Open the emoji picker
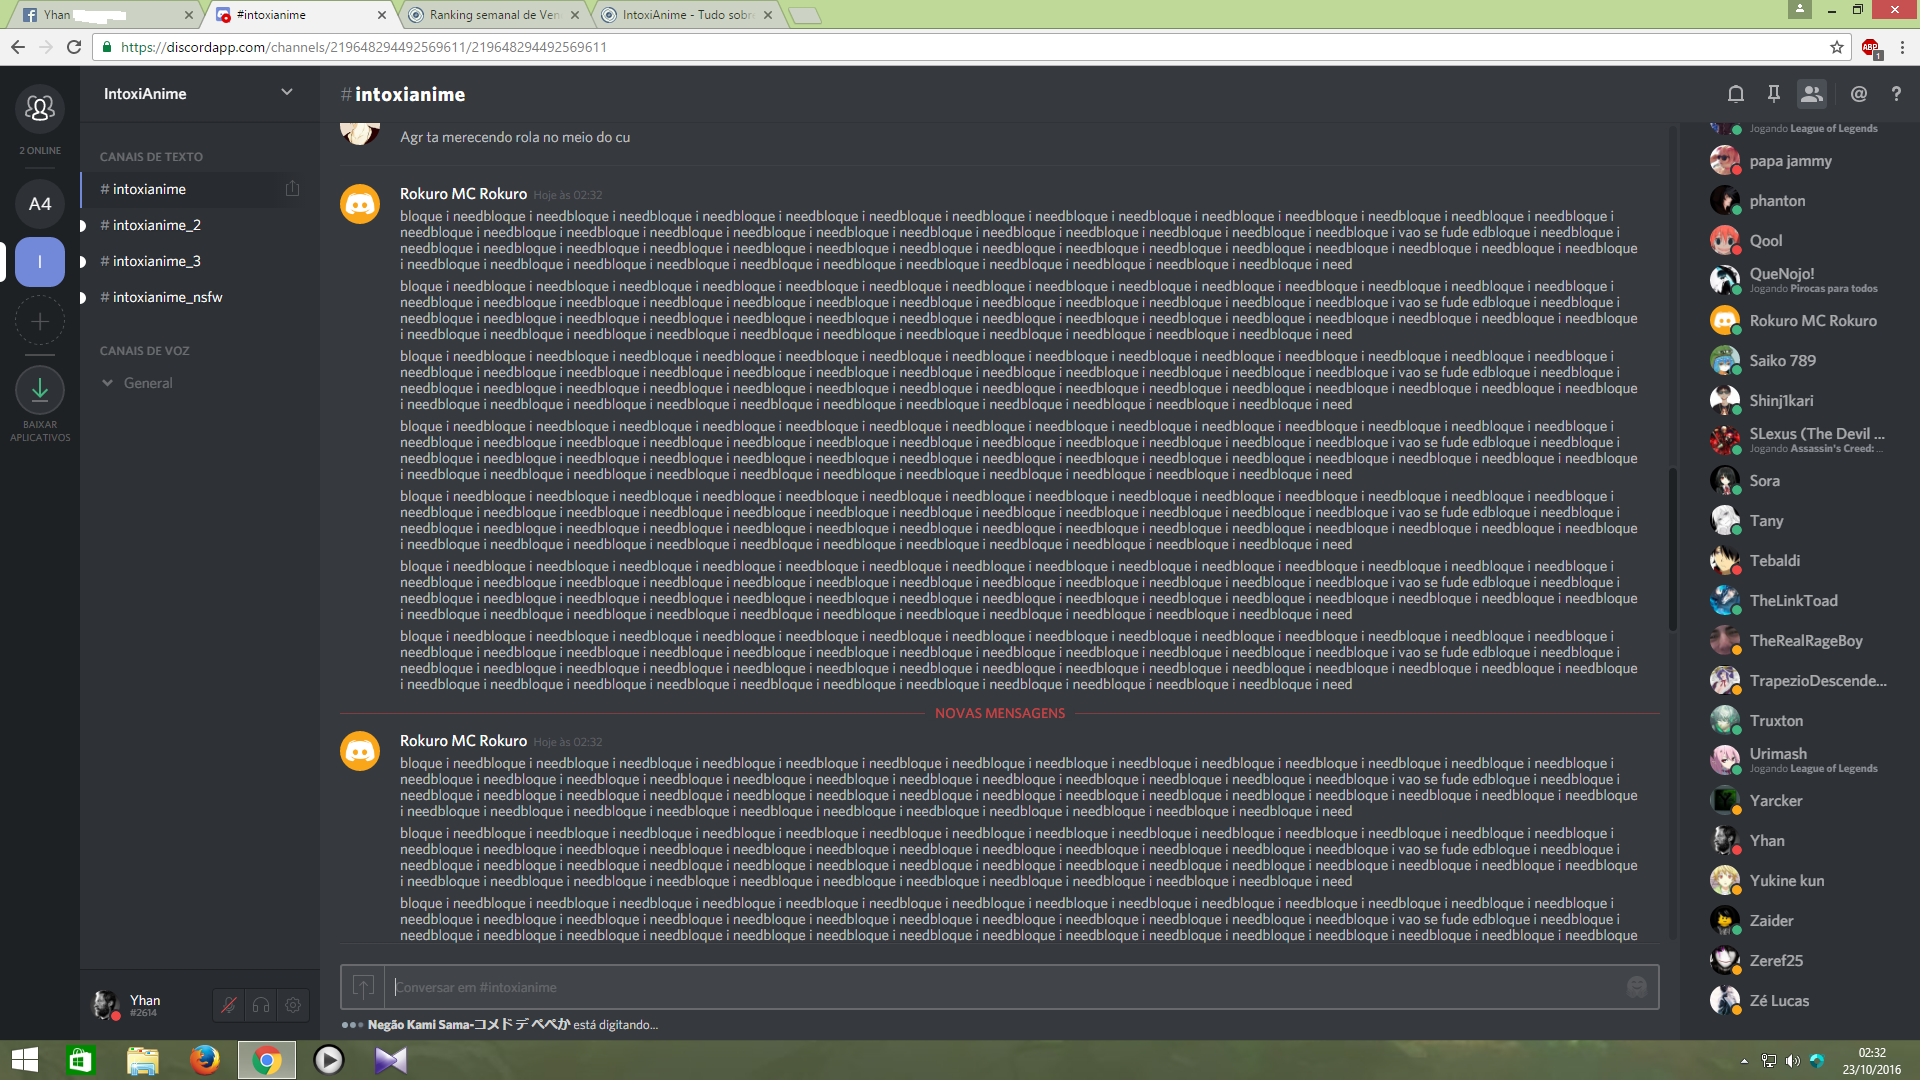This screenshot has width=1920, height=1080. tap(1636, 987)
